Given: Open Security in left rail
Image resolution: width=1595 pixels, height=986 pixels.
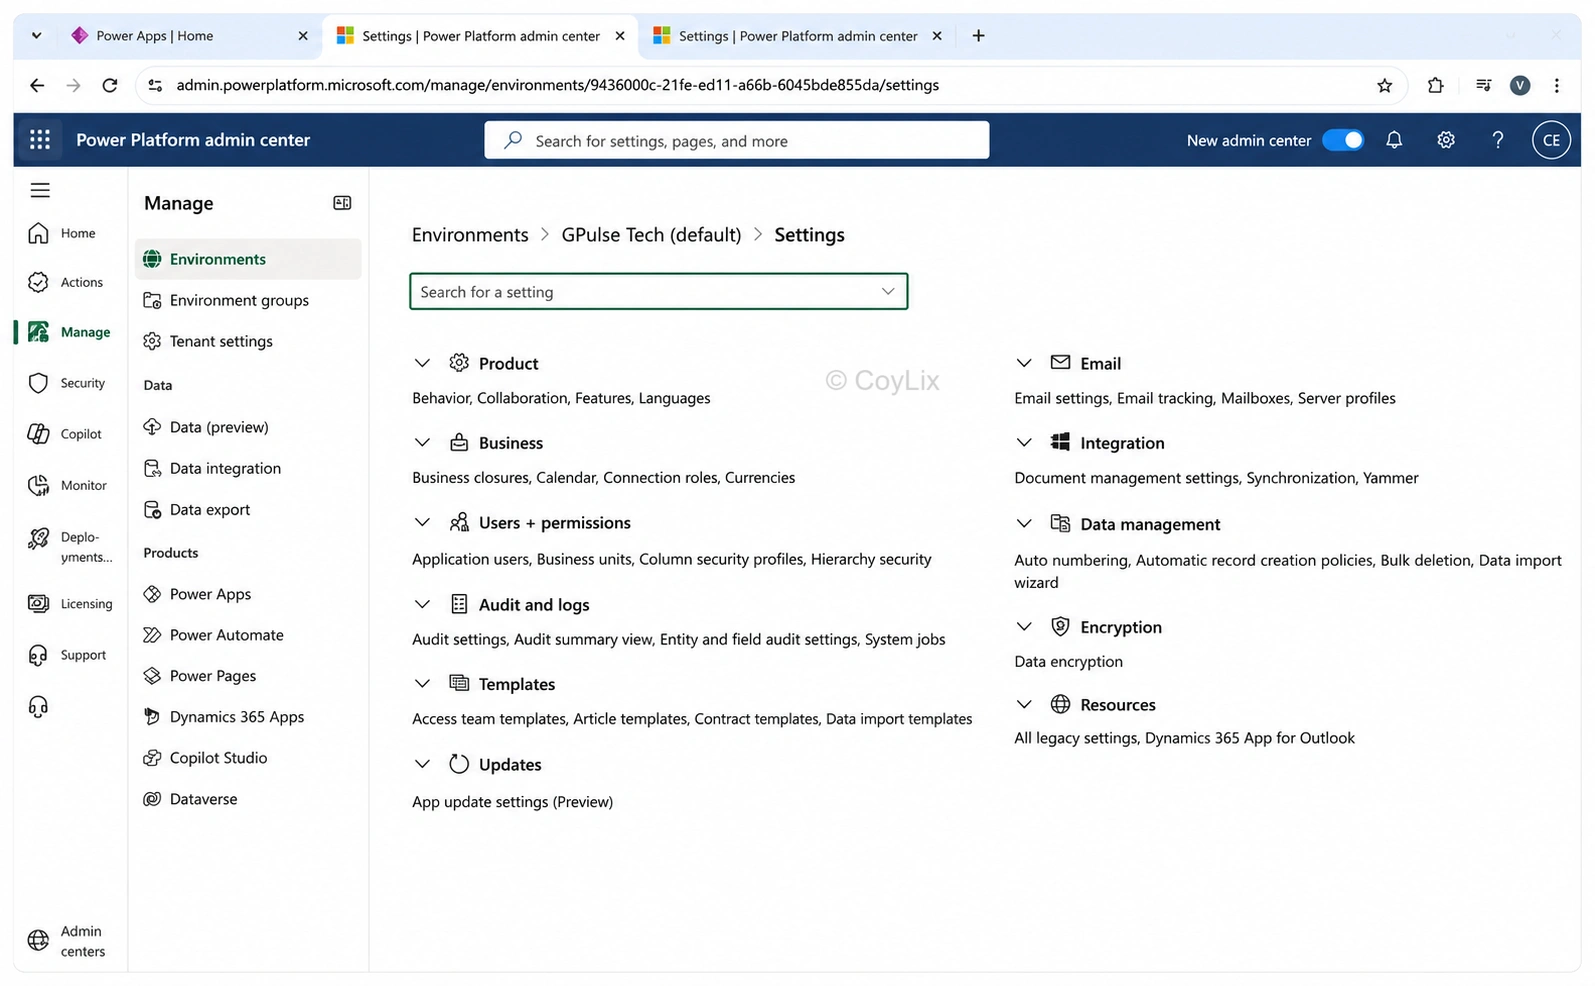Looking at the screenshot, I should click(67, 383).
